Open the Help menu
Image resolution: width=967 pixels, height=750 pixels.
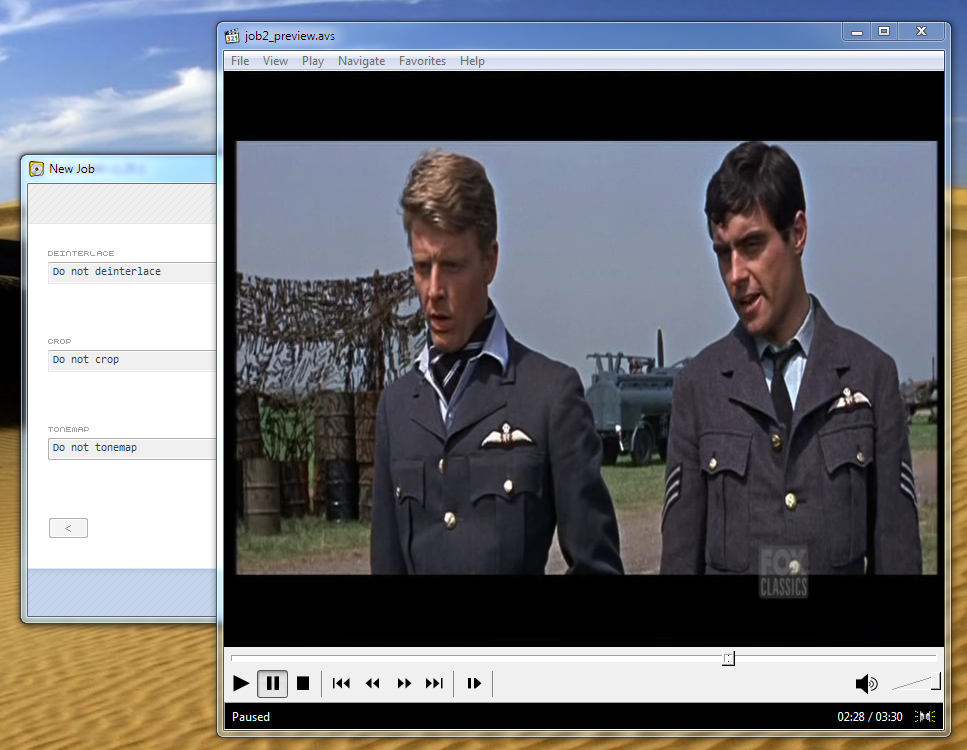tap(472, 61)
